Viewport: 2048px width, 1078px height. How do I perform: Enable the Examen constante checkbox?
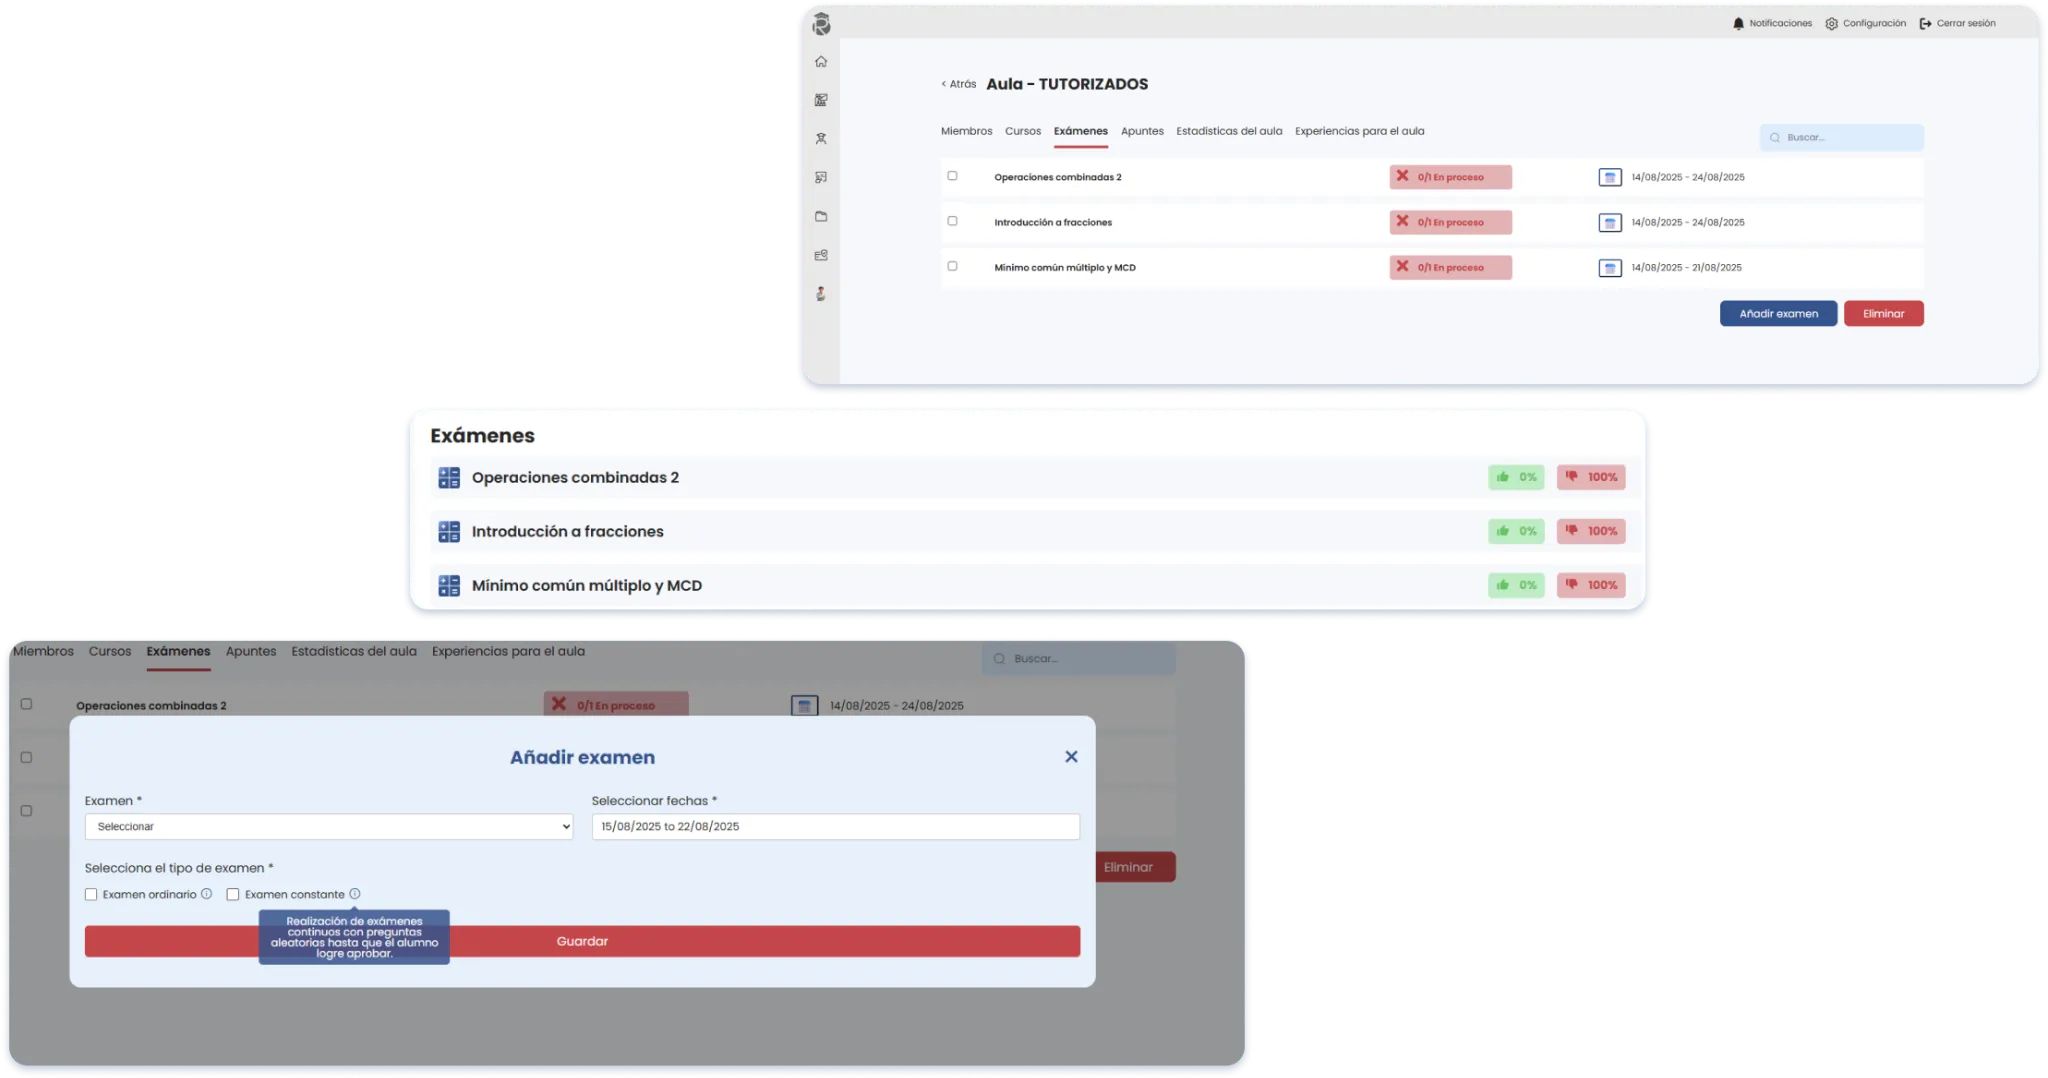233,895
